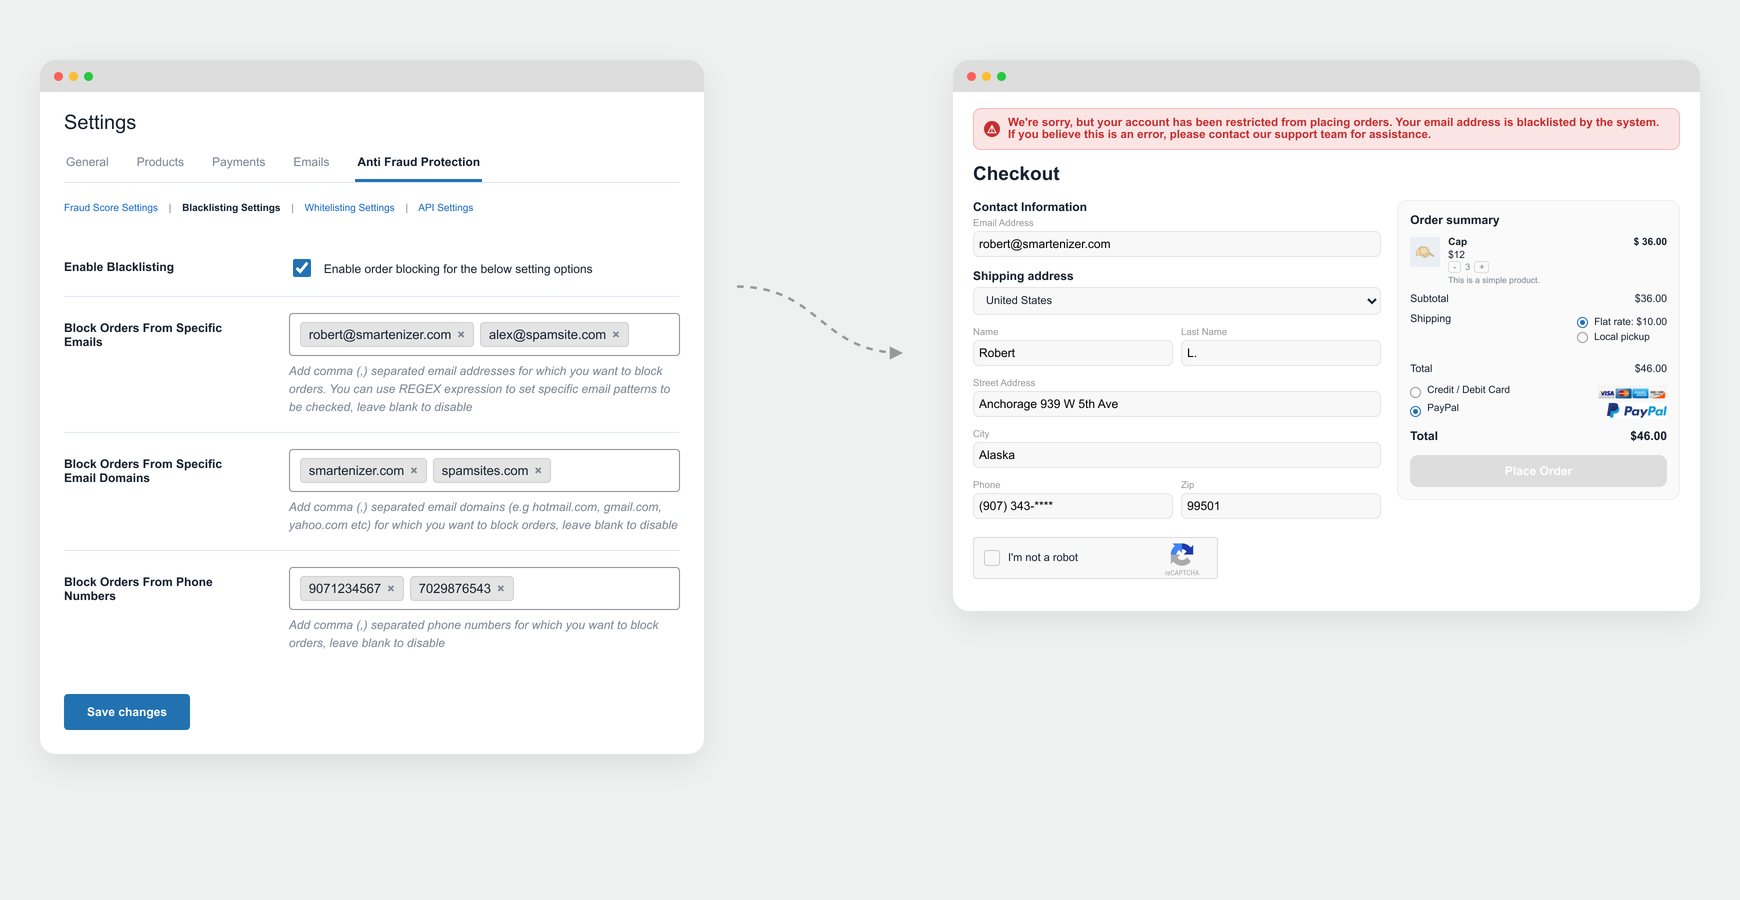Remove 7029876543 blocked phone number tag
Viewport: 1740px width, 900px height.
pyautogui.click(x=501, y=589)
